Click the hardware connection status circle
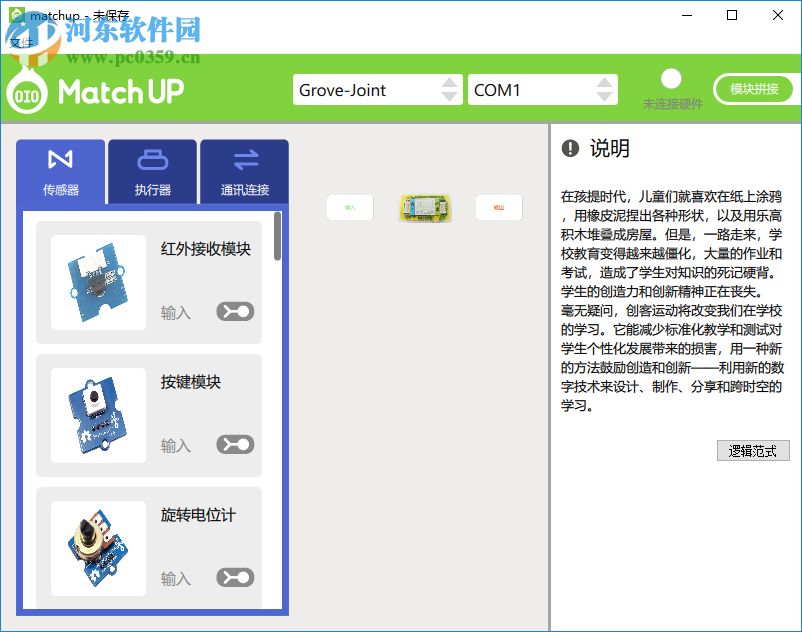The height and width of the screenshot is (632, 802). click(x=671, y=78)
